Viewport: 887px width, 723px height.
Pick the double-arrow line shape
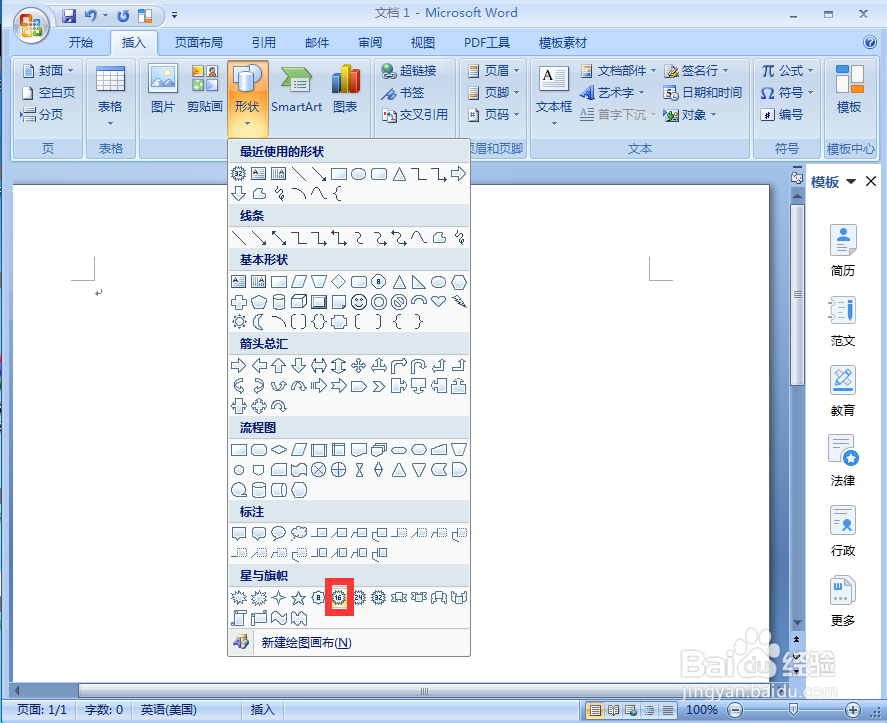(x=279, y=238)
